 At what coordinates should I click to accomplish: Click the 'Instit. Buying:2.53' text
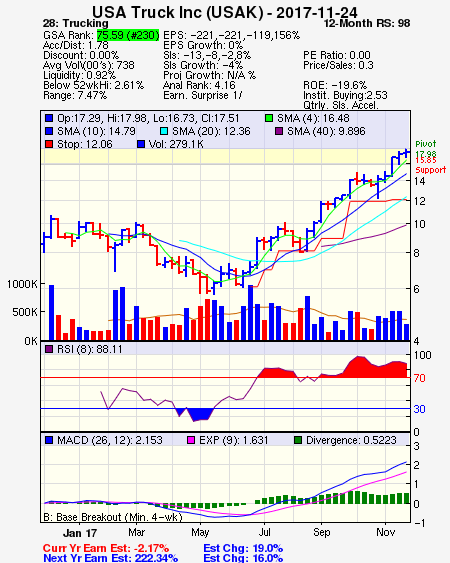coord(345,96)
